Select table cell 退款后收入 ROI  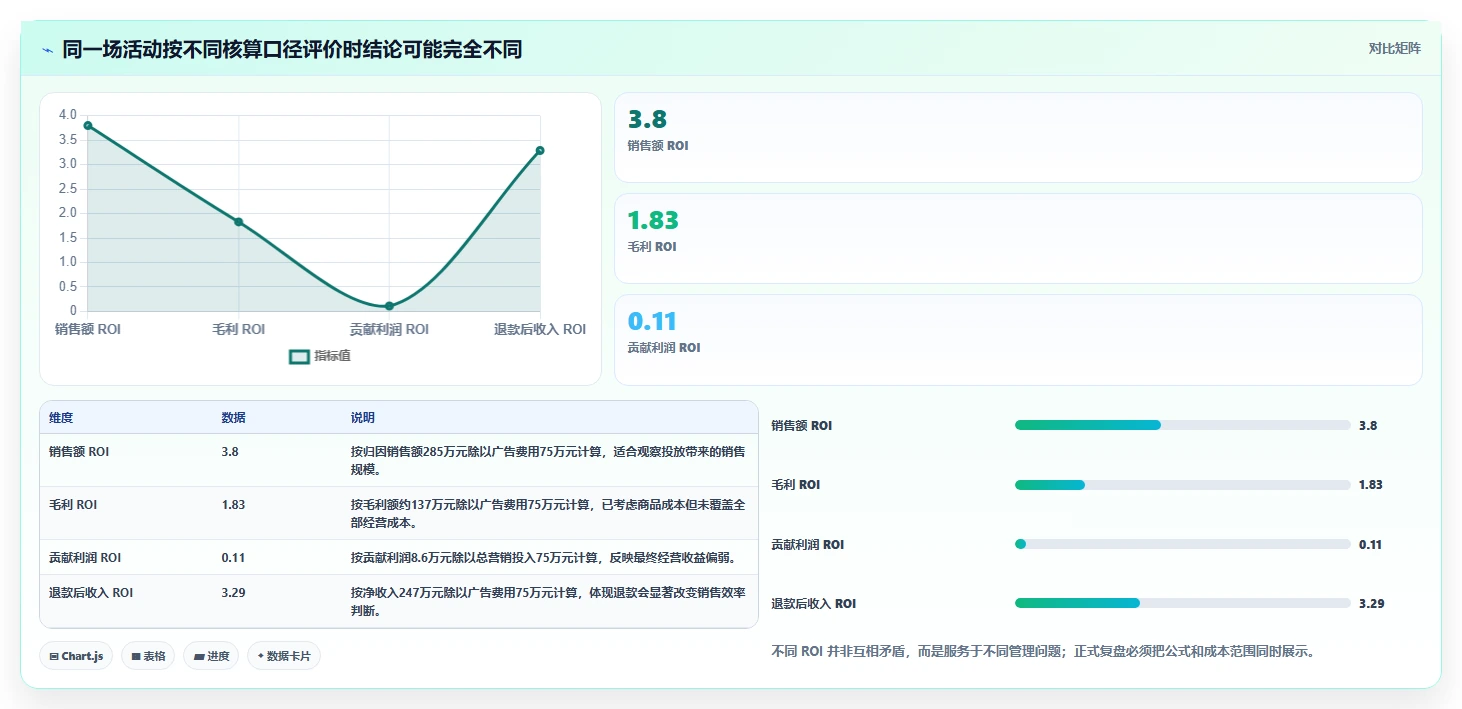tap(91, 593)
